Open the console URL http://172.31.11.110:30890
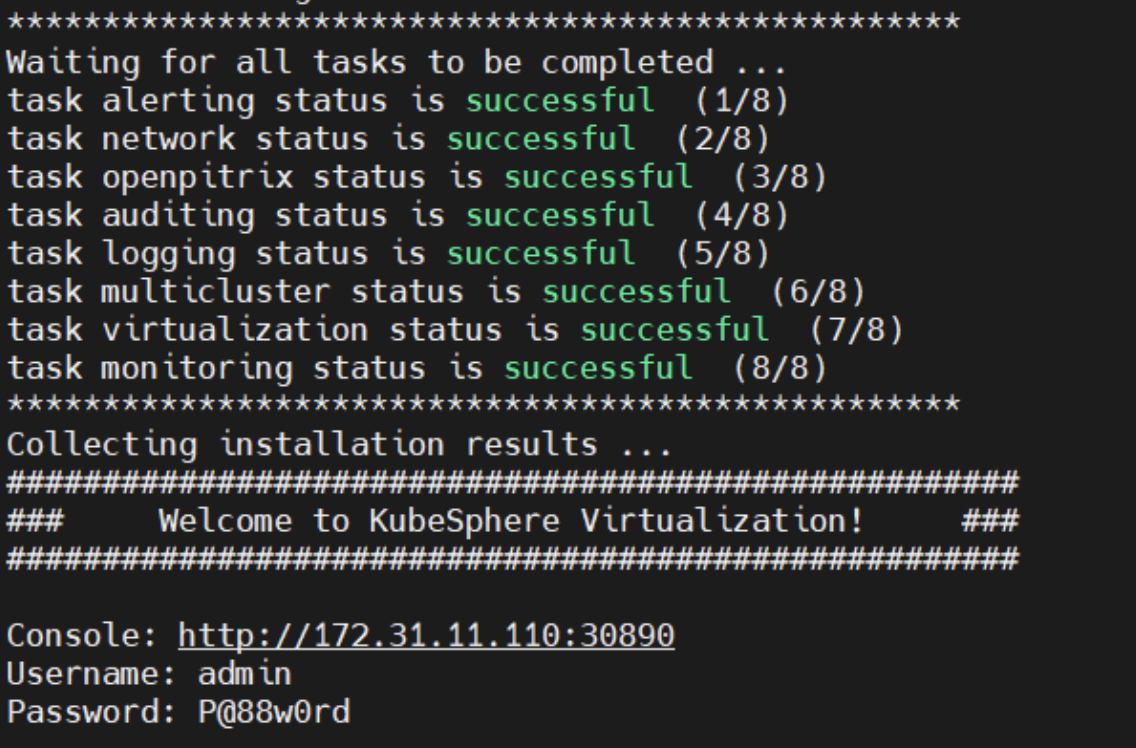1136x748 pixels. [x=426, y=636]
